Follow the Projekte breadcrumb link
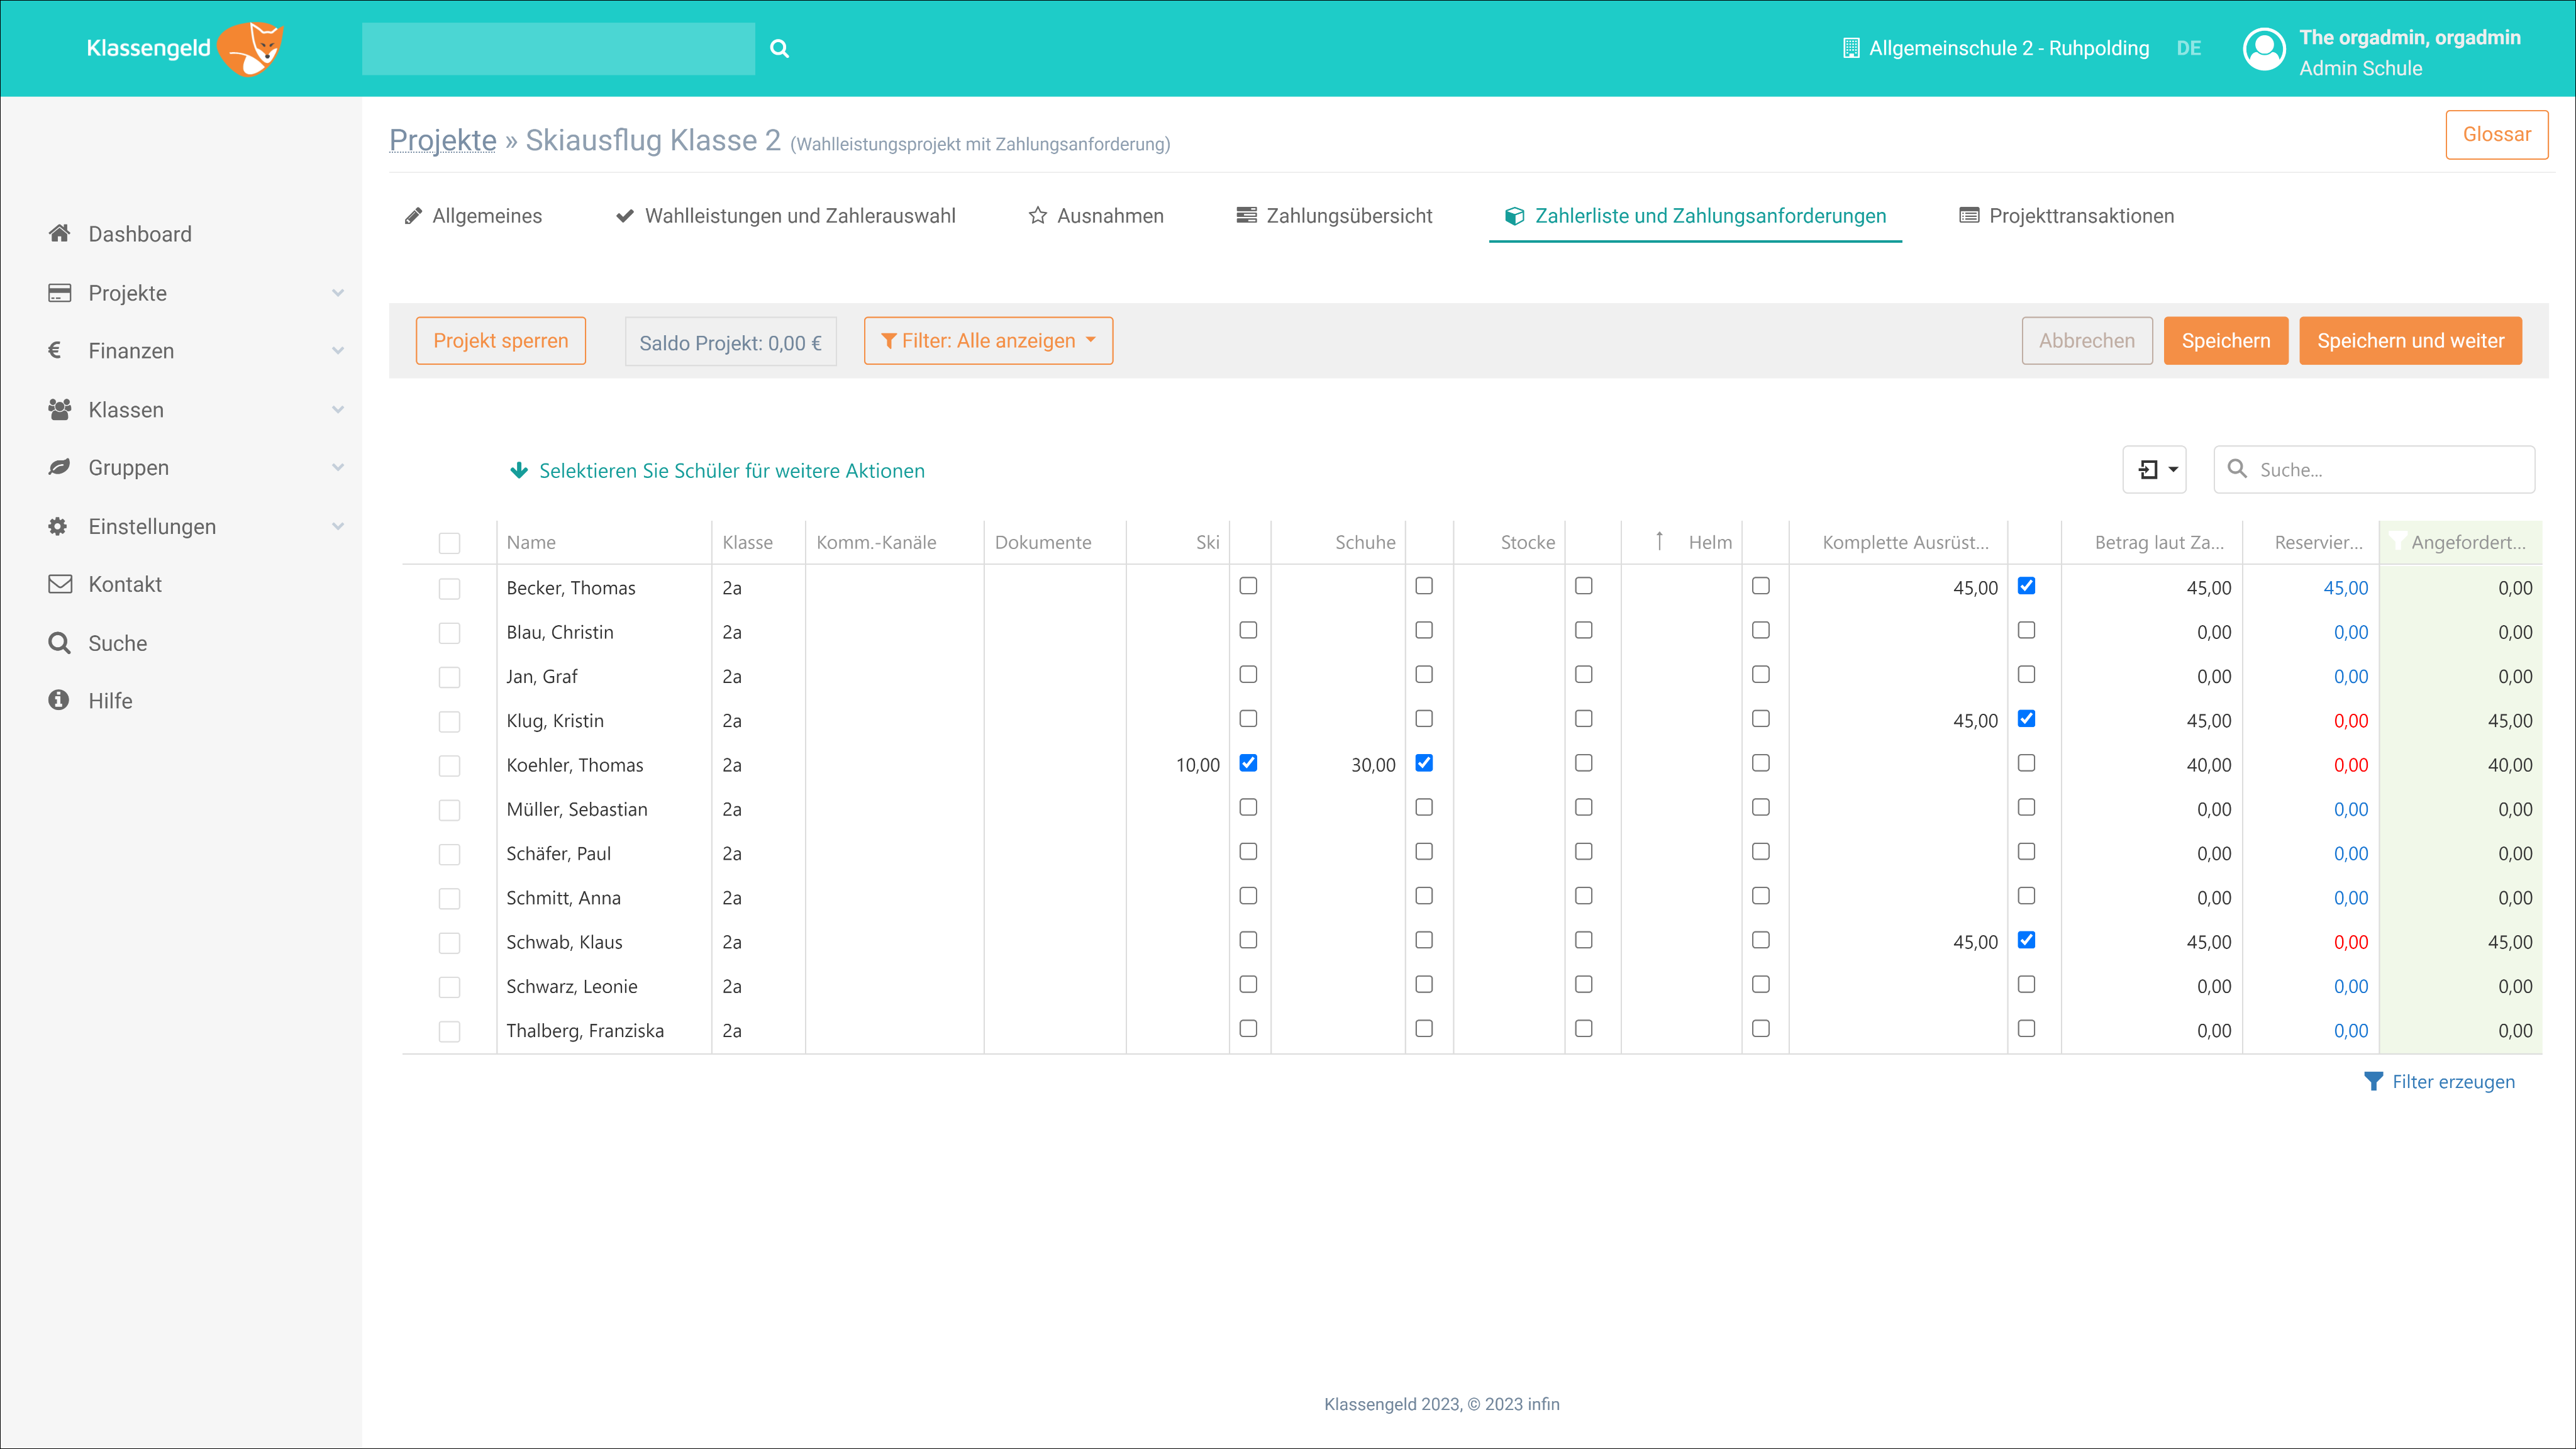Screen dimensions: 2576x1449 pos(443,140)
